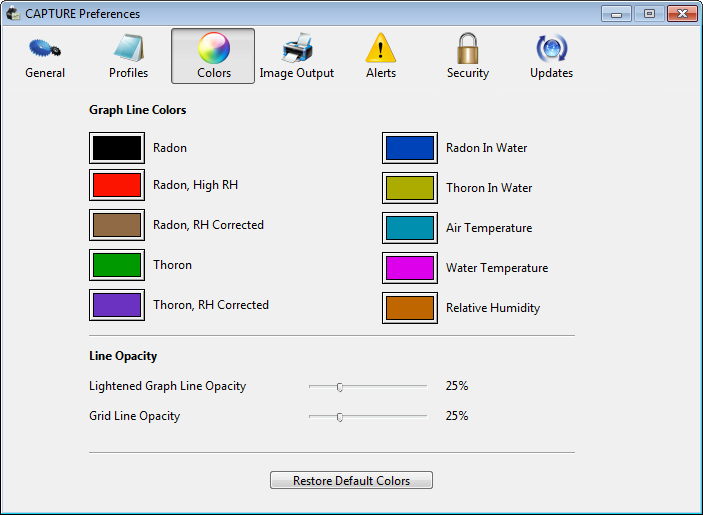Change the brown Radon, RH Corrected color
Image resolution: width=703 pixels, height=515 pixels.
(x=117, y=225)
